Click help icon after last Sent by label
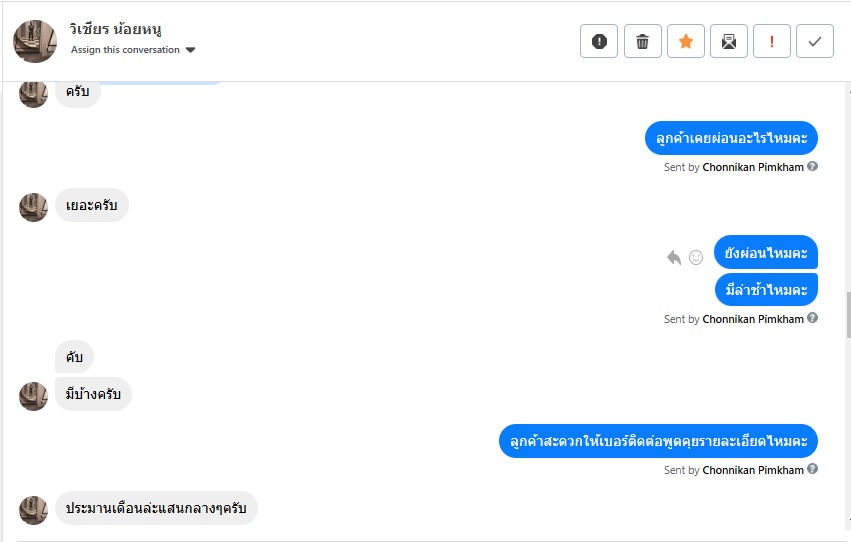The image size is (851, 542). (x=813, y=469)
